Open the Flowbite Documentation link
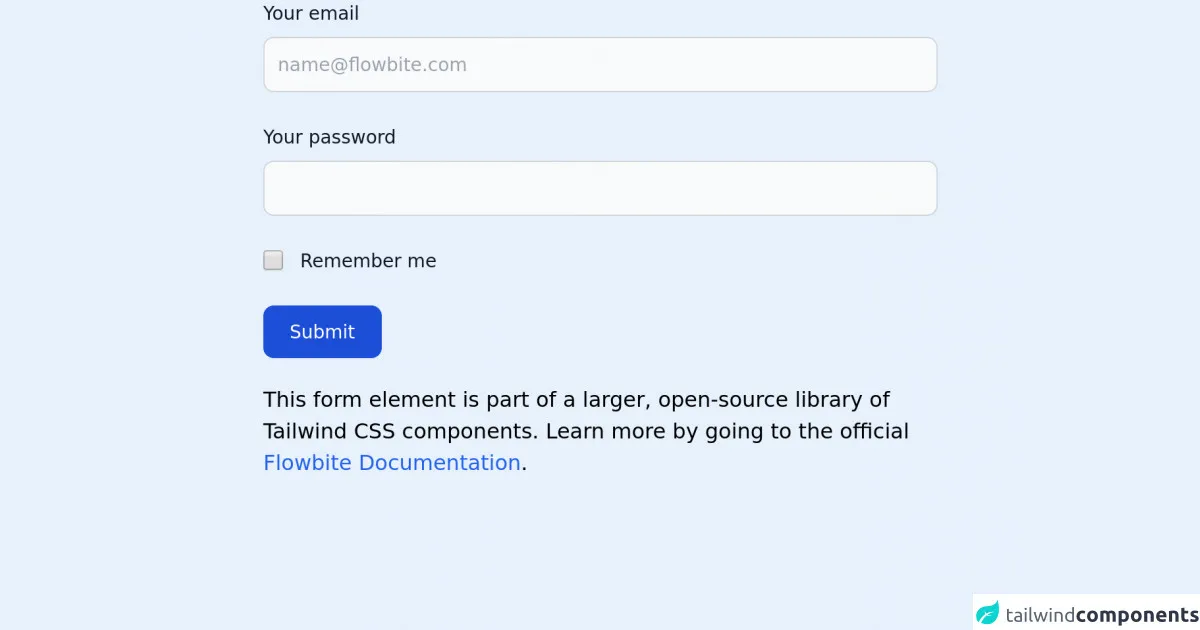This screenshot has height=630, width=1200. tap(391, 463)
